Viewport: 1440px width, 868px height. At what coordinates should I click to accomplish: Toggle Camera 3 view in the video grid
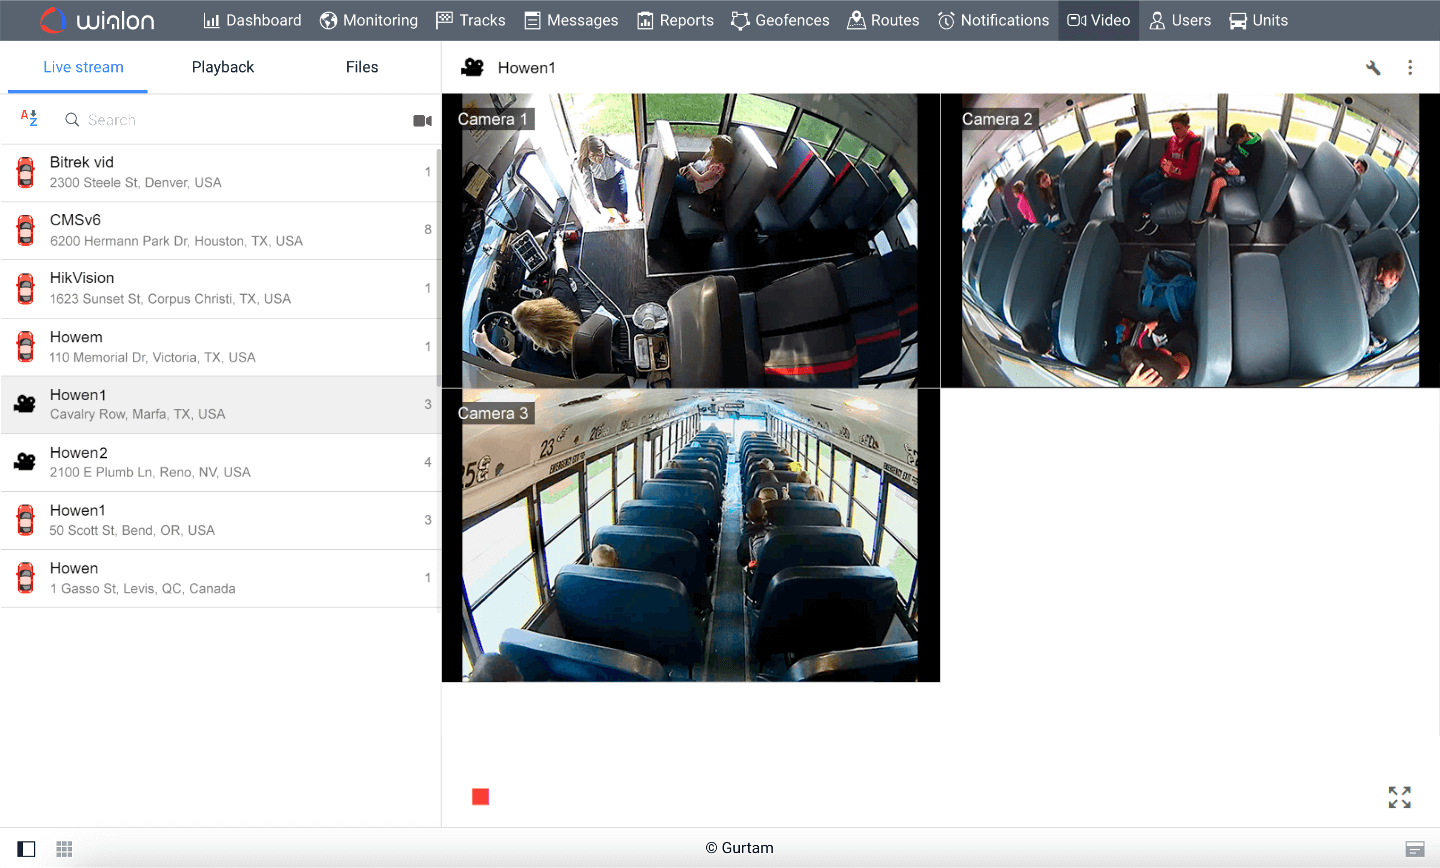pos(690,535)
